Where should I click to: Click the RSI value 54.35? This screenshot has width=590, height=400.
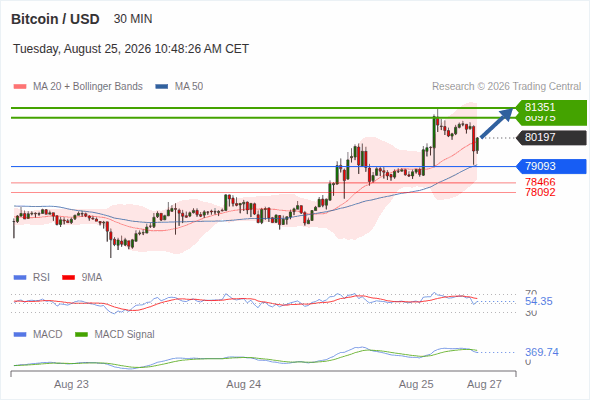coord(538,301)
